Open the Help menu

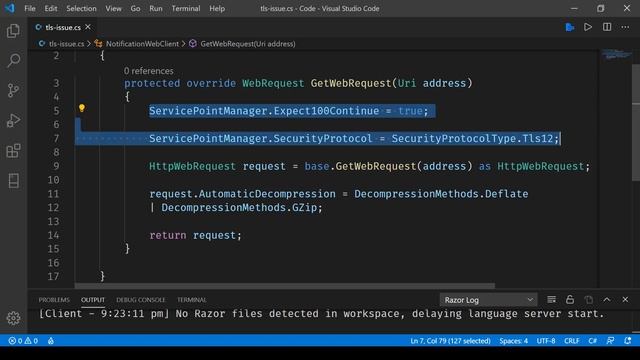[217, 8]
